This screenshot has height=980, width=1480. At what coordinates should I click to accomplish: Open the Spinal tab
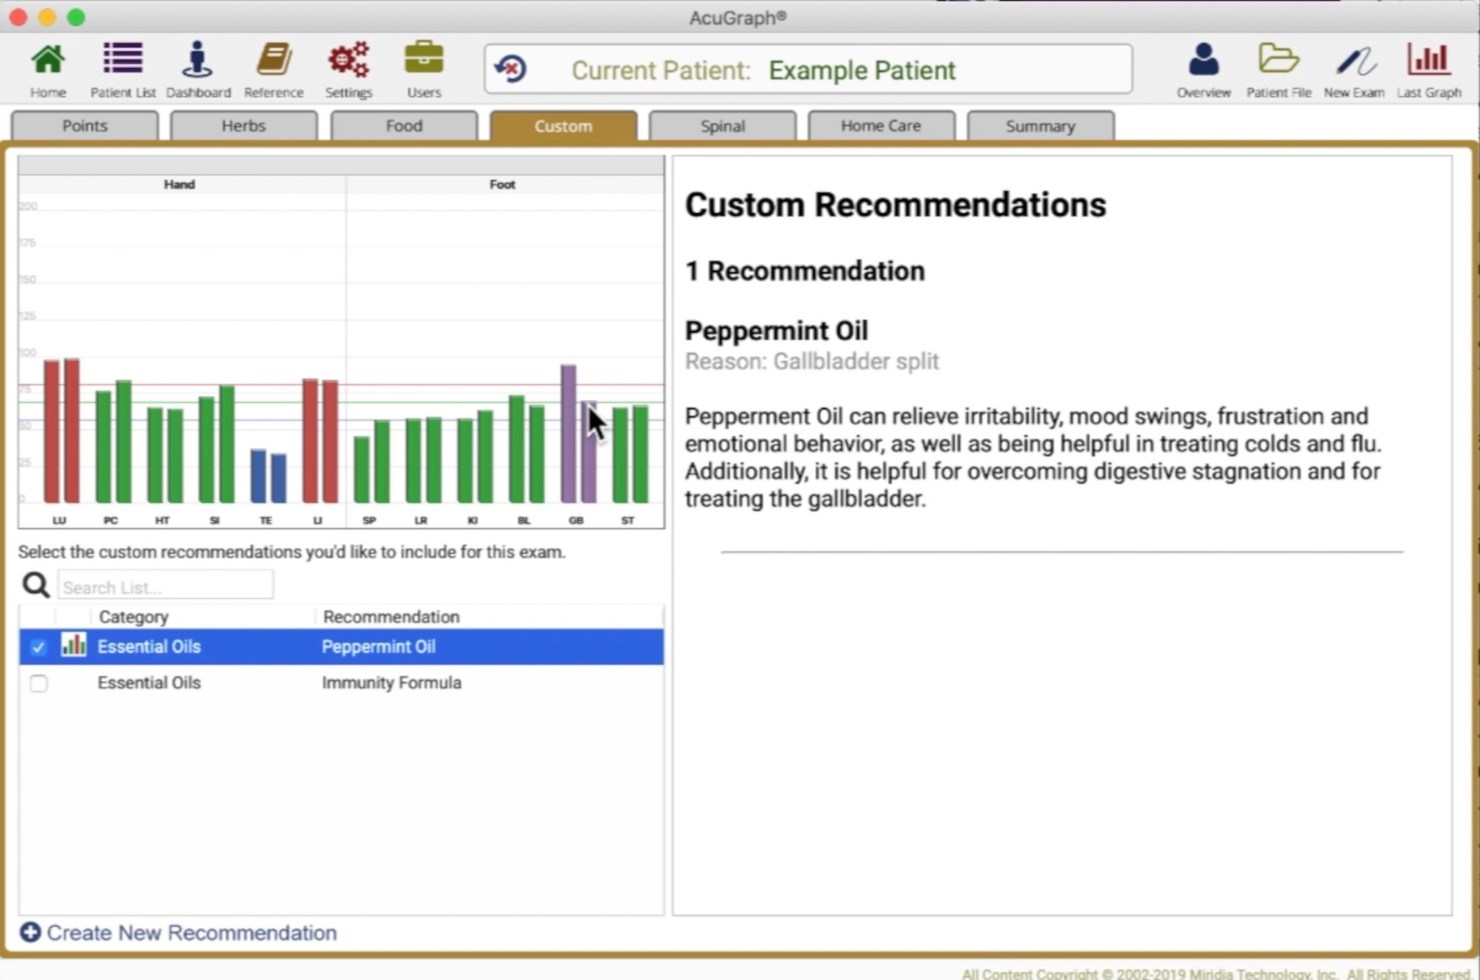(x=722, y=125)
